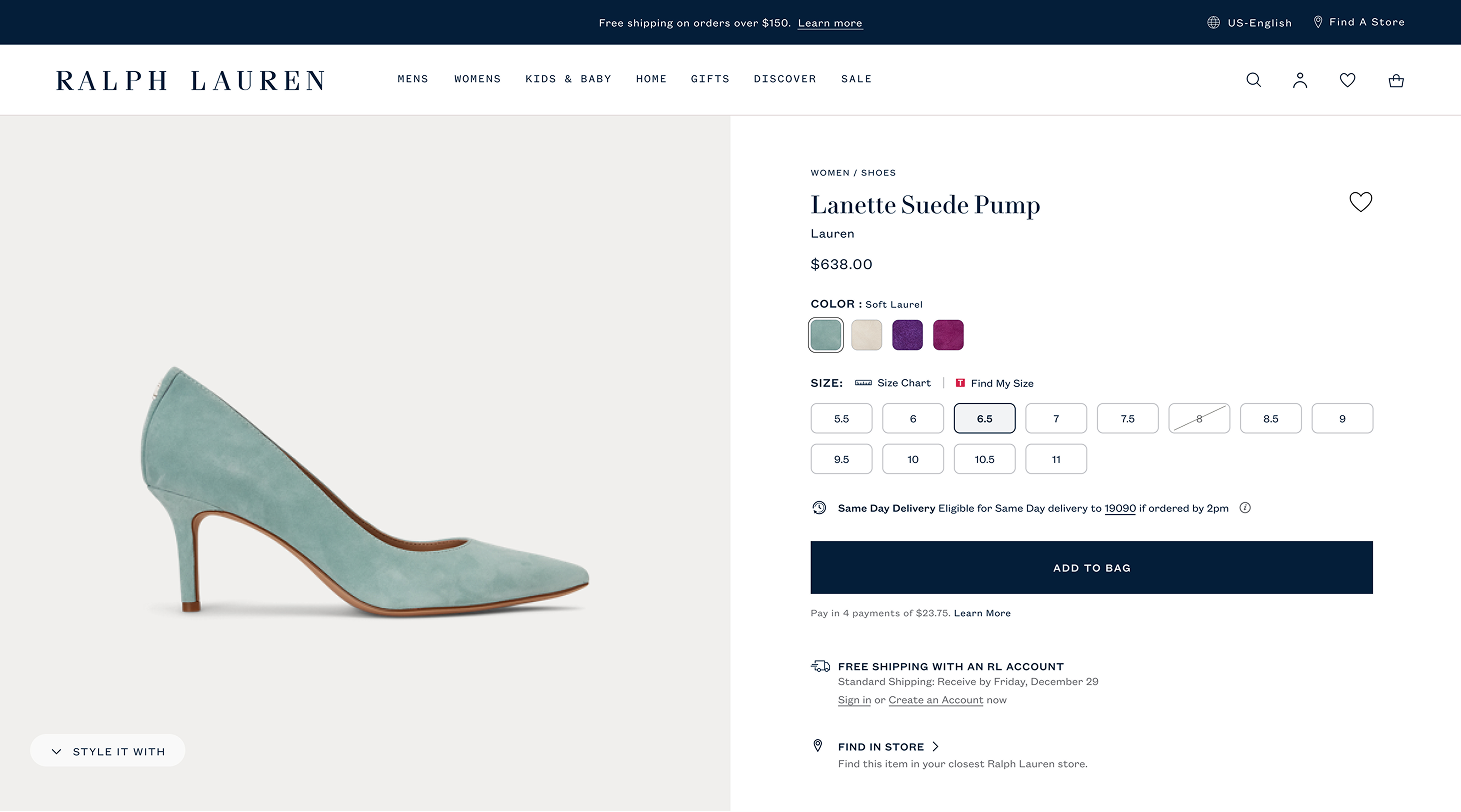Image resolution: width=1461 pixels, height=812 pixels.
Task: Click the Ralph Lauren logo
Action: (x=190, y=80)
